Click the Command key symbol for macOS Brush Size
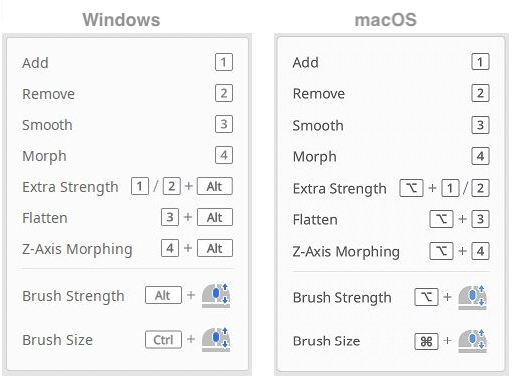Image resolution: width=513 pixels, height=378 pixels. pos(426,341)
